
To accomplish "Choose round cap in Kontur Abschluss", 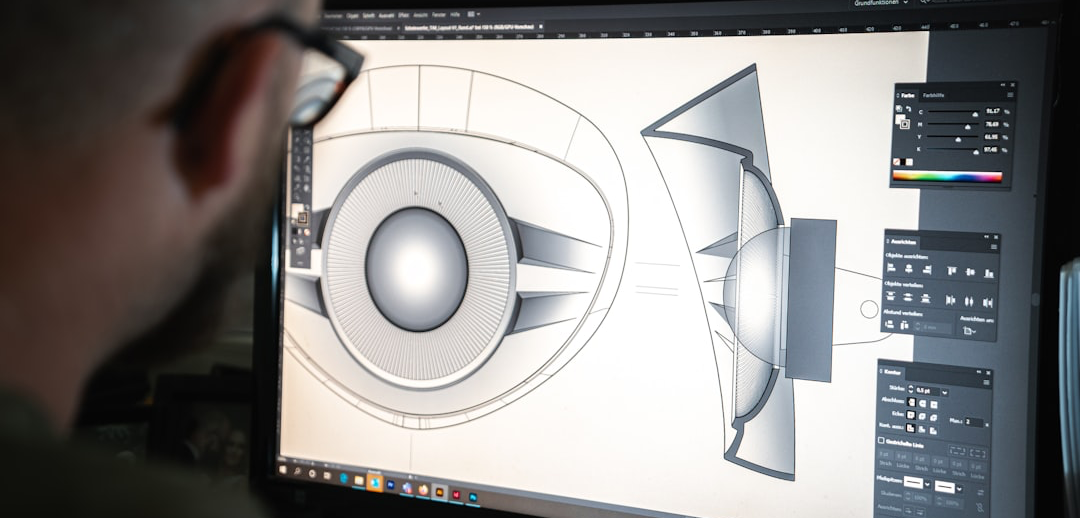I will (922, 403).
